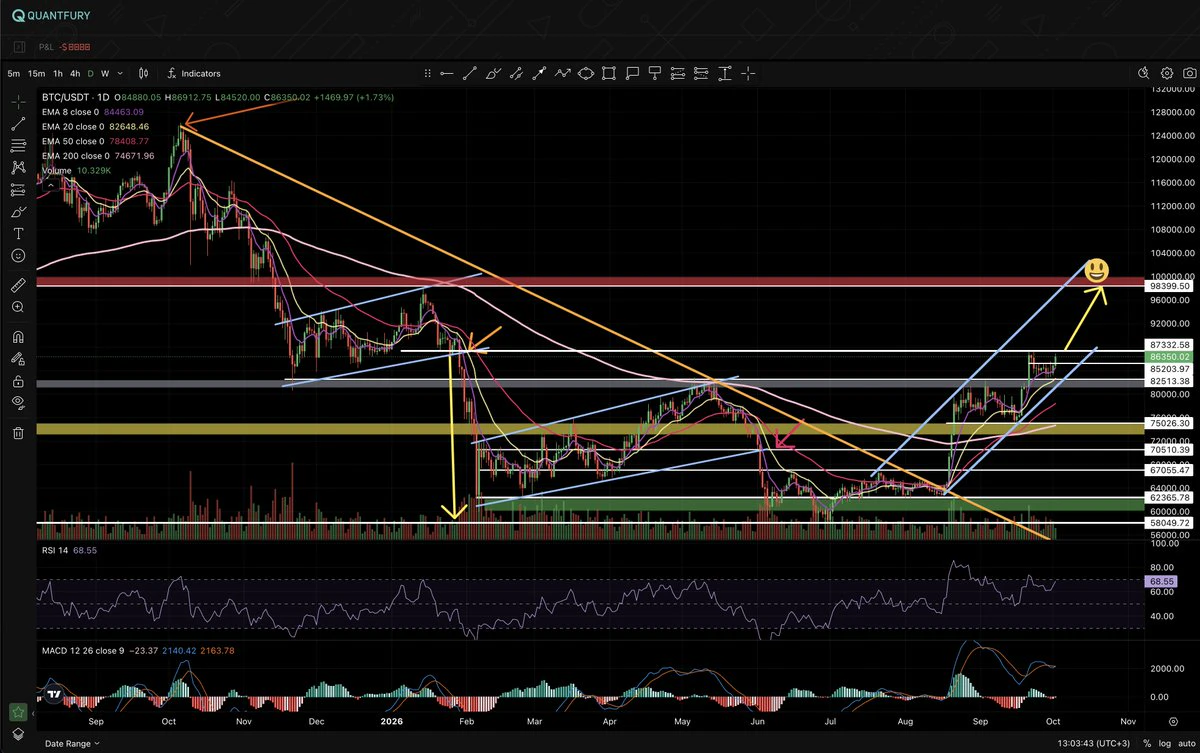Select the weekly W timeframe
This screenshot has height=753, width=1200.
tap(105, 73)
